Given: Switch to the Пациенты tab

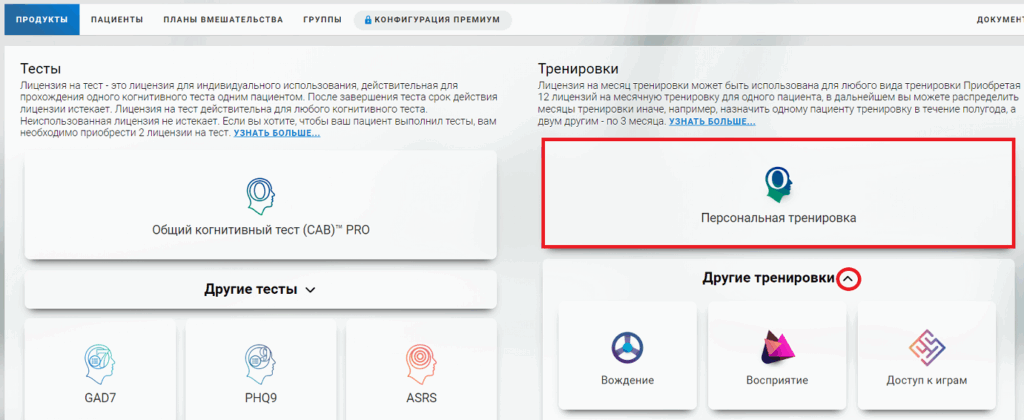Looking at the screenshot, I should 116,20.
